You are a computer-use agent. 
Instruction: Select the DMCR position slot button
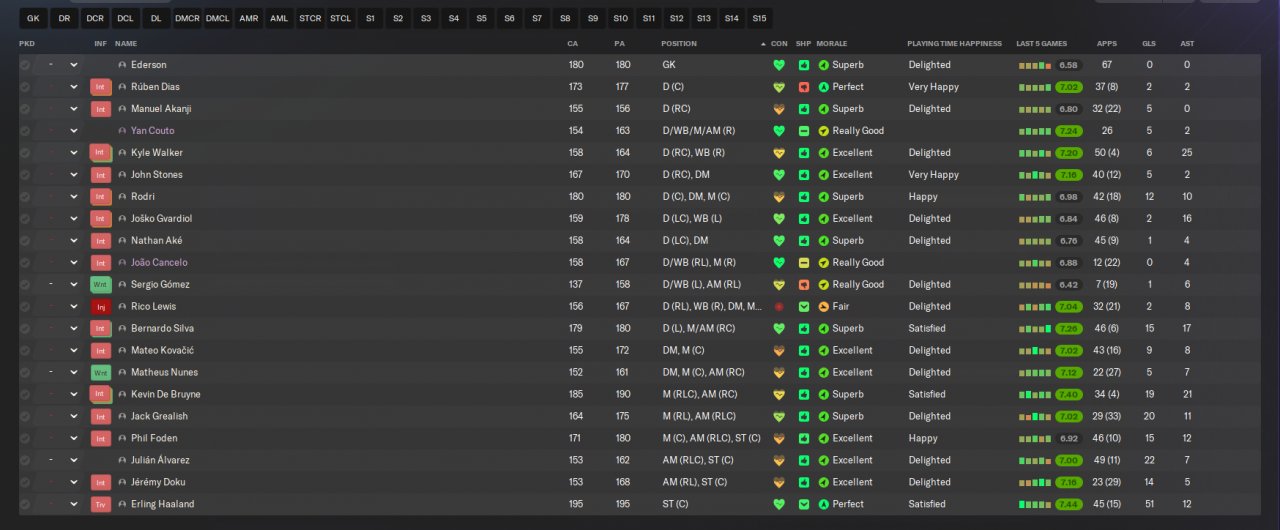tap(187, 18)
